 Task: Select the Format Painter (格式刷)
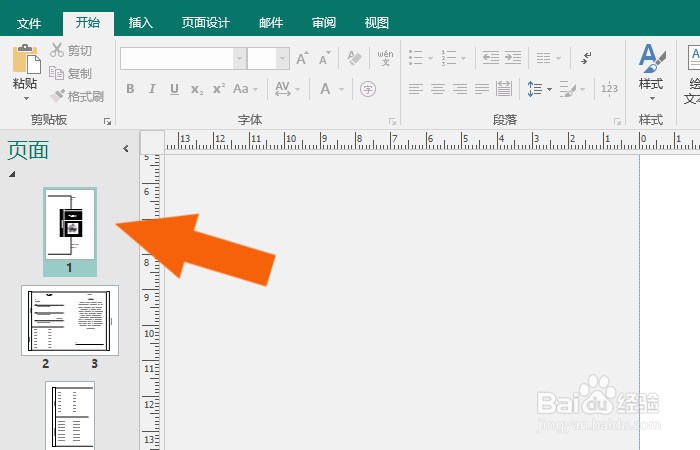click(x=77, y=96)
